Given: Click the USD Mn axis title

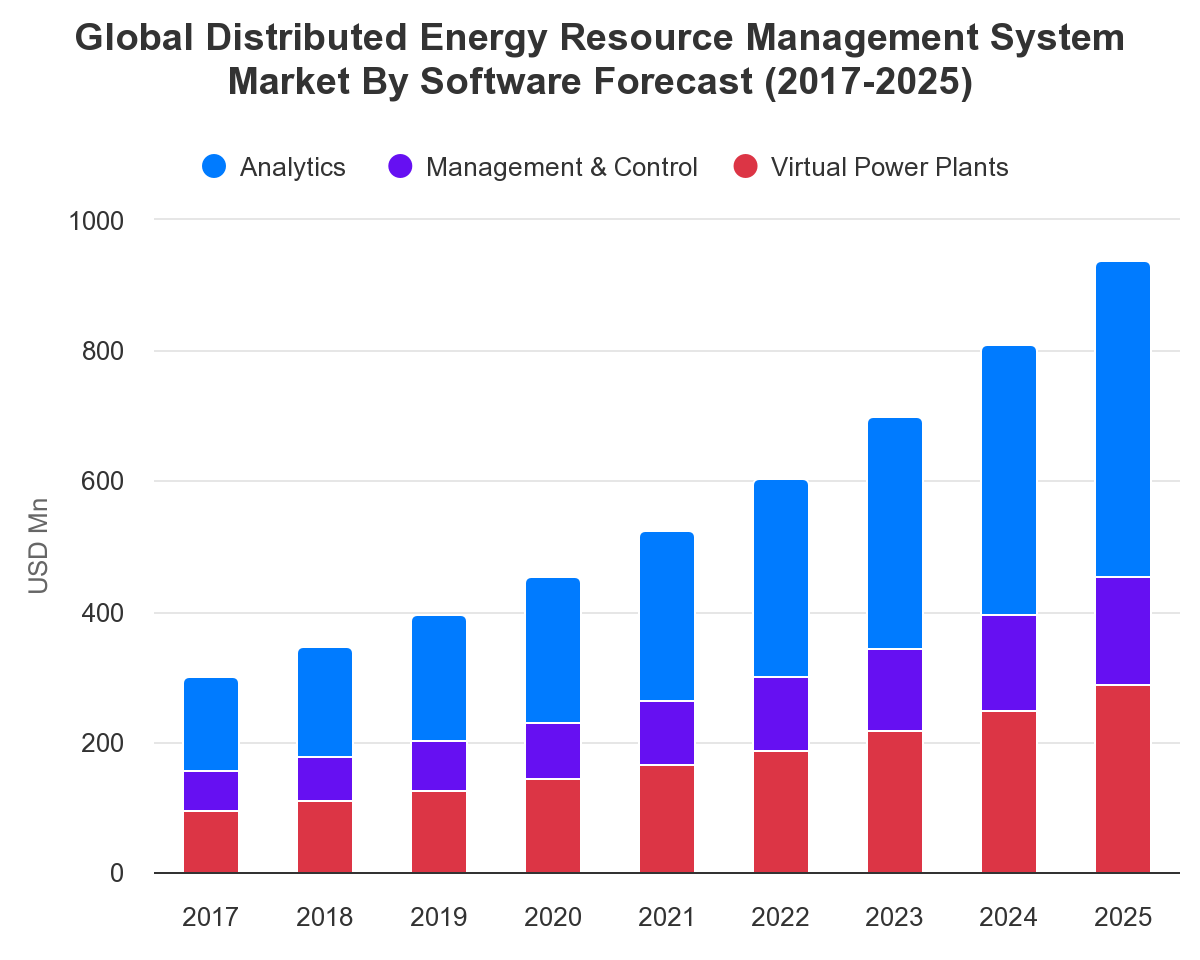Looking at the screenshot, I should click(38, 546).
